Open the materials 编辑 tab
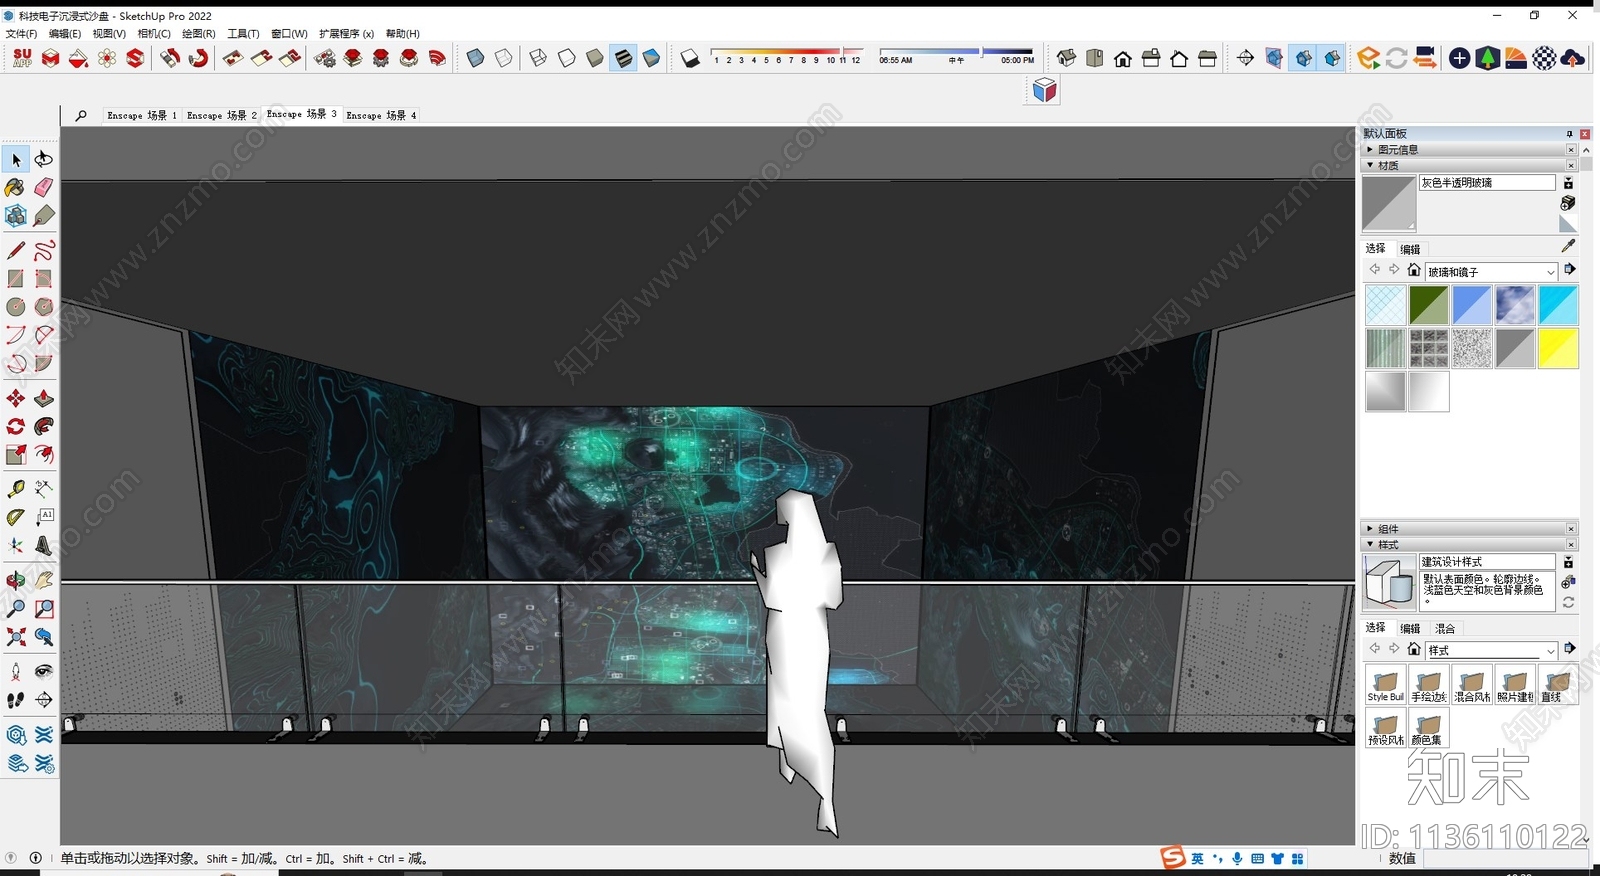This screenshot has height=876, width=1600. tap(1410, 249)
